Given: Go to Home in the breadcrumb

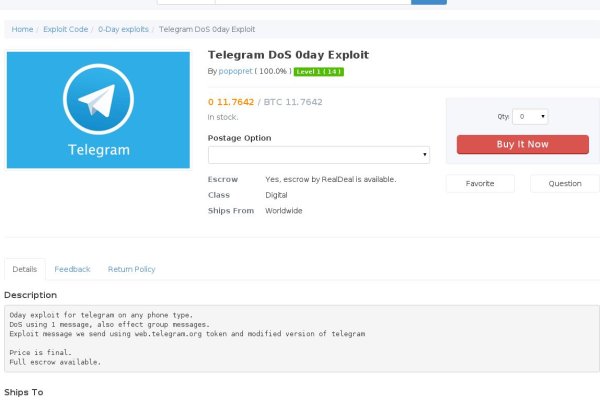Looking at the screenshot, I should pos(22,30).
